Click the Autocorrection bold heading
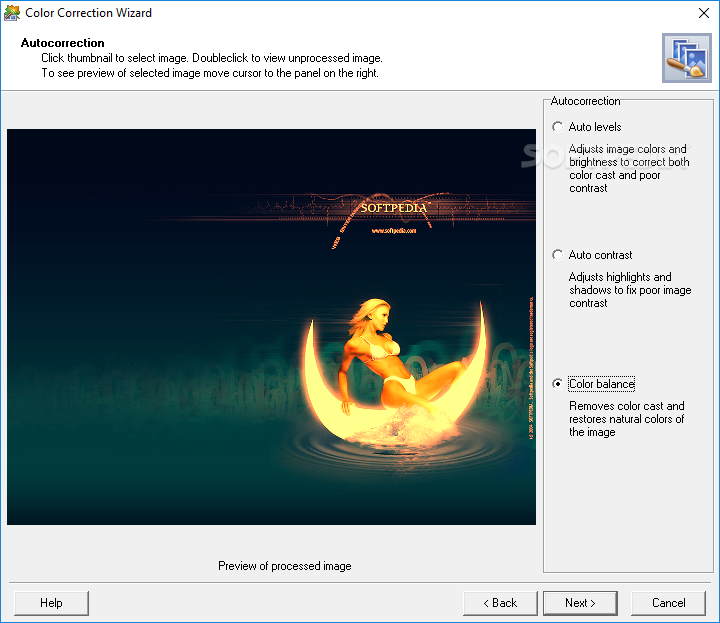The width and height of the screenshot is (720, 623). point(62,43)
